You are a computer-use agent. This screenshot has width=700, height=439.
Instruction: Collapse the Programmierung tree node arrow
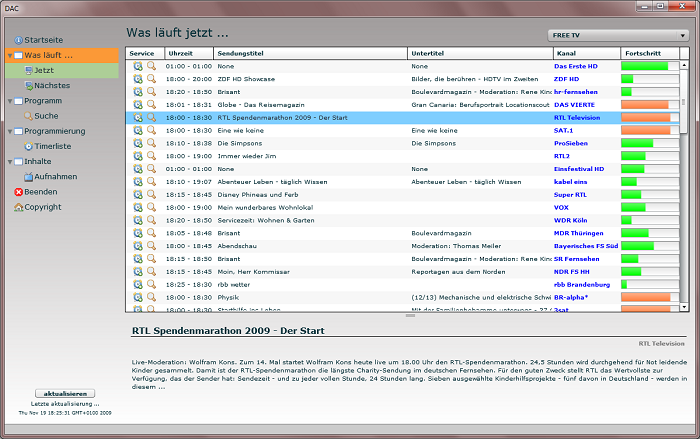tap(10, 132)
